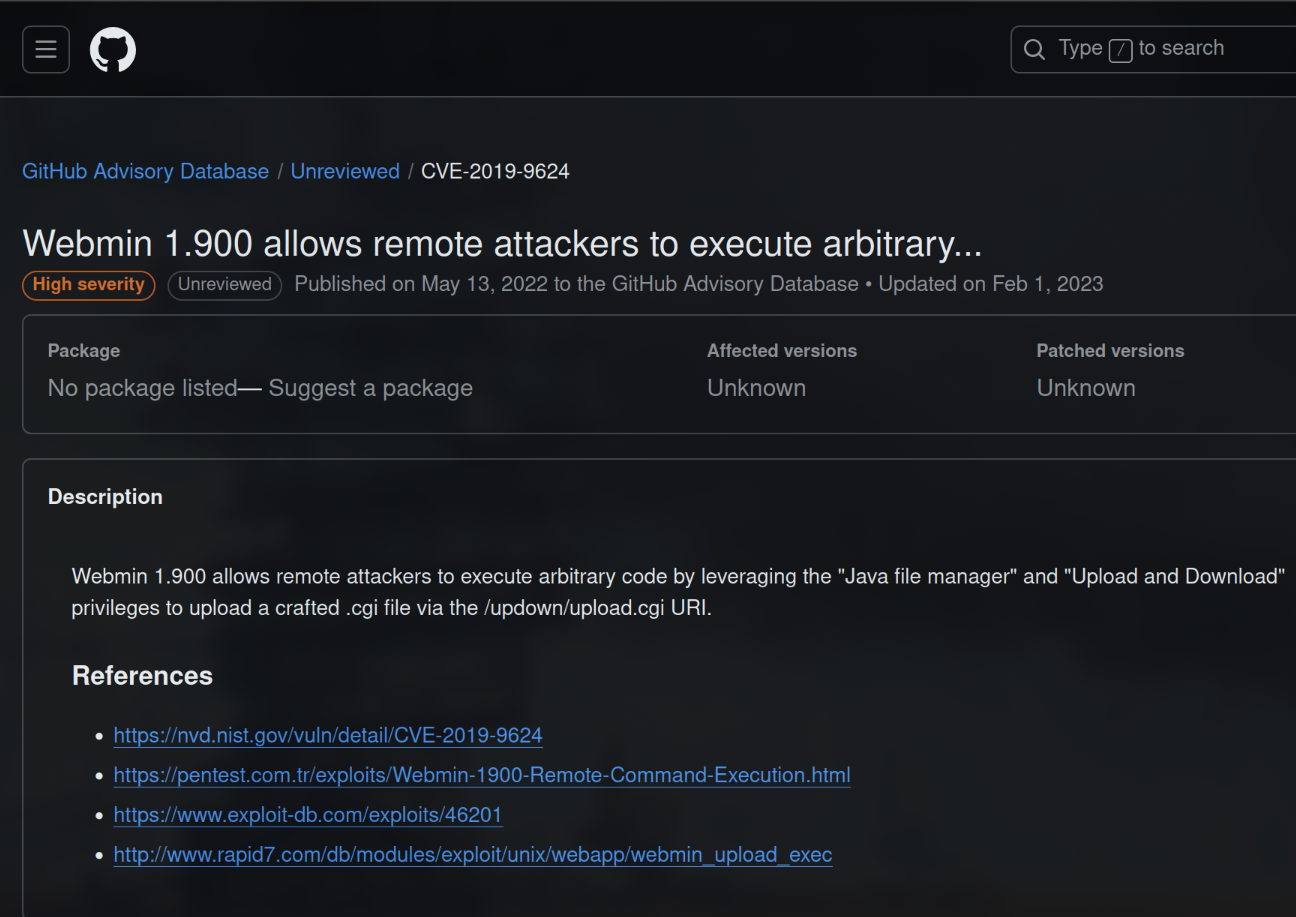
Task: Open the hamburger navigation menu
Action: (x=46, y=50)
